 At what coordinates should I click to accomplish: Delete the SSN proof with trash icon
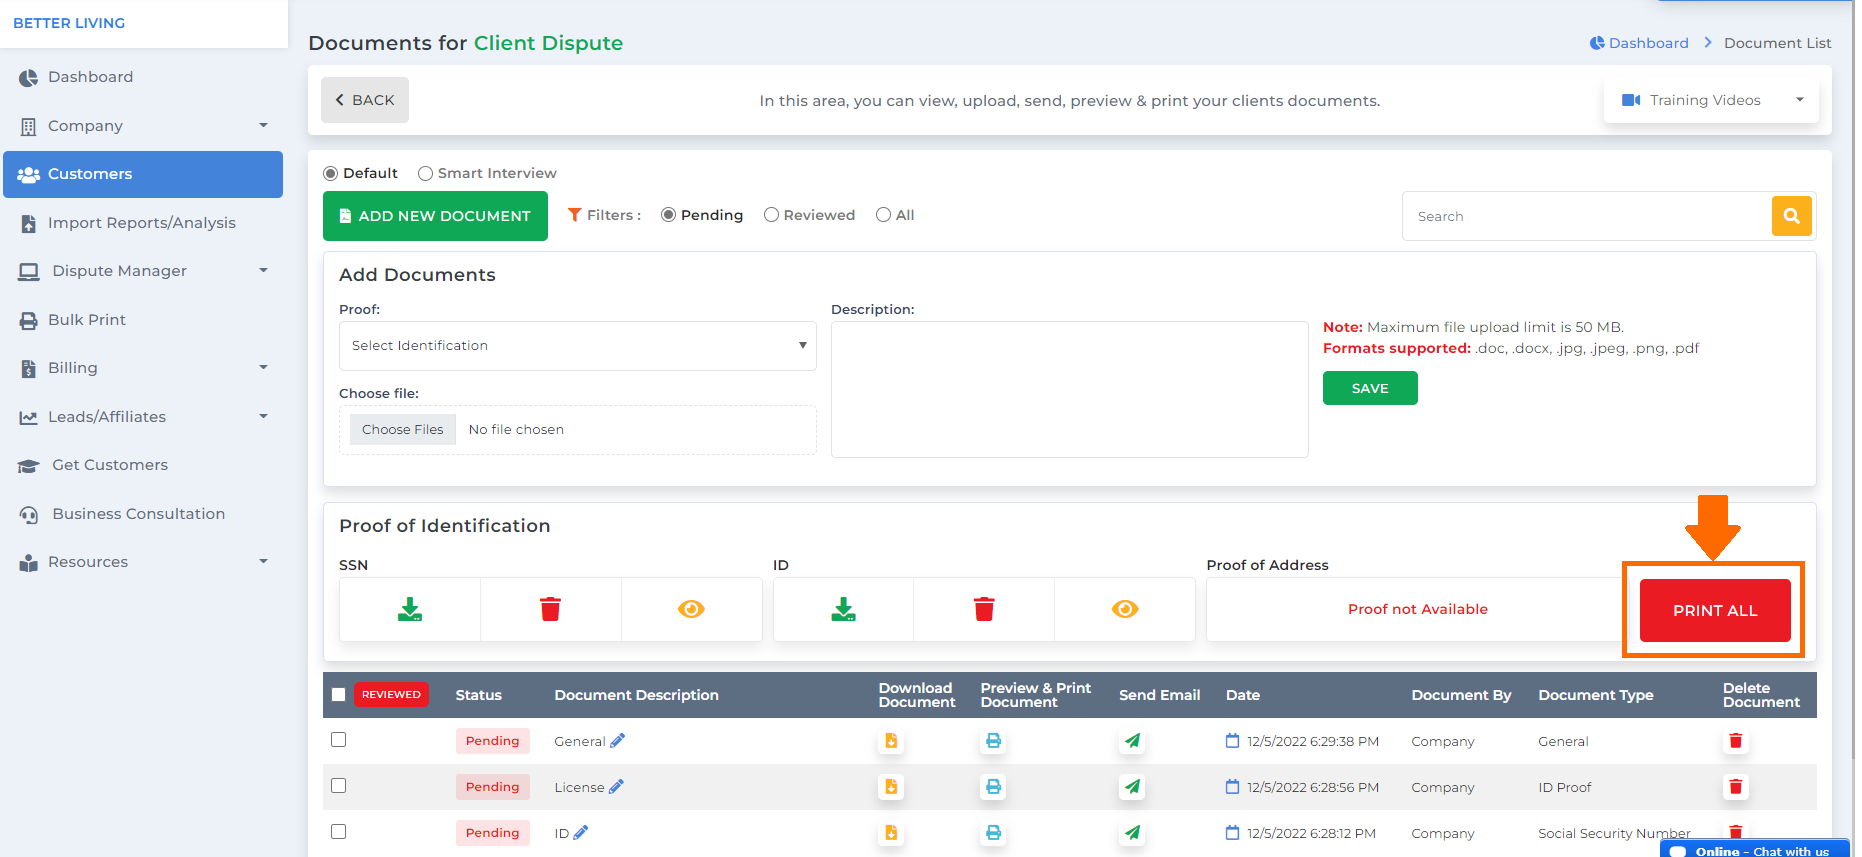(550, 609)
